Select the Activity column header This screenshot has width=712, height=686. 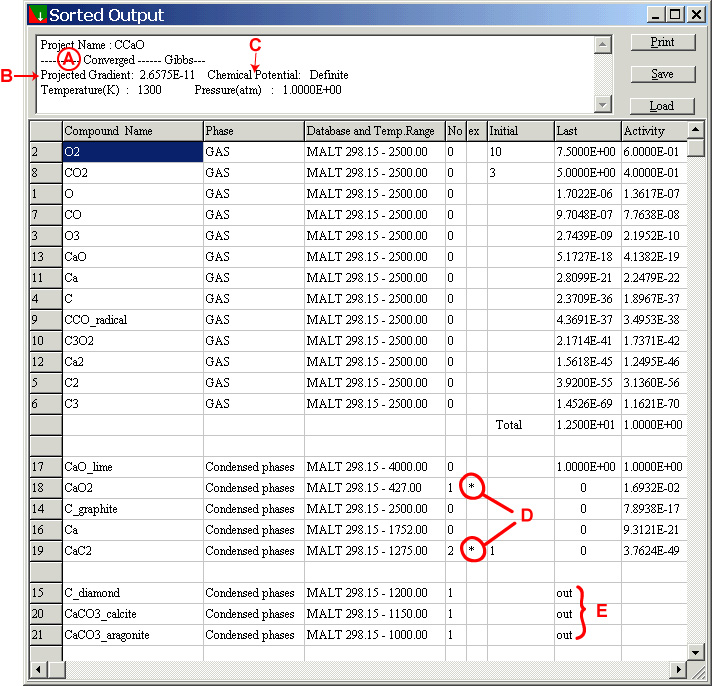pyautogui.click(x=653, y=131)
